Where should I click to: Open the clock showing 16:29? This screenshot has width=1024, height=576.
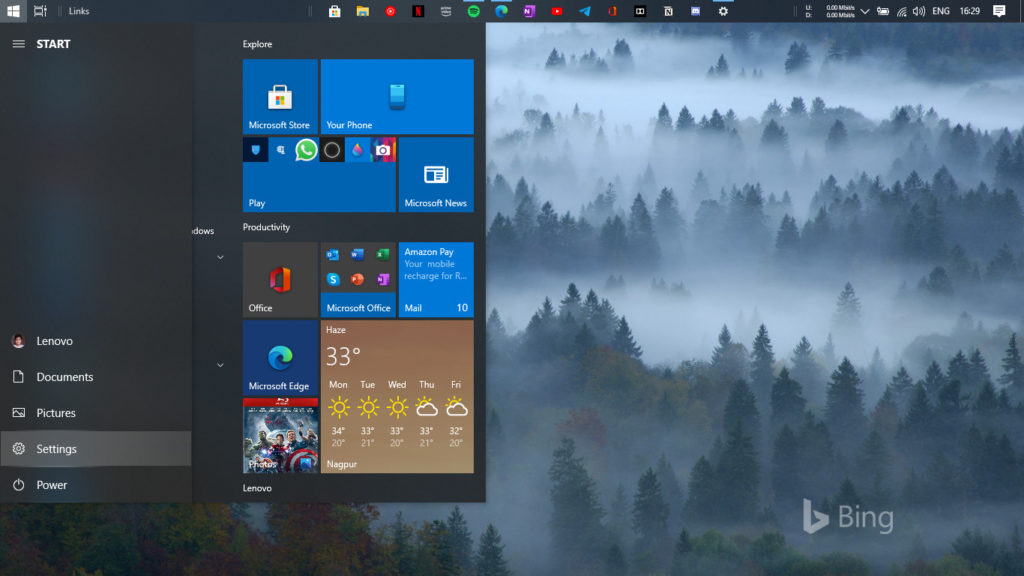(970, 11)
